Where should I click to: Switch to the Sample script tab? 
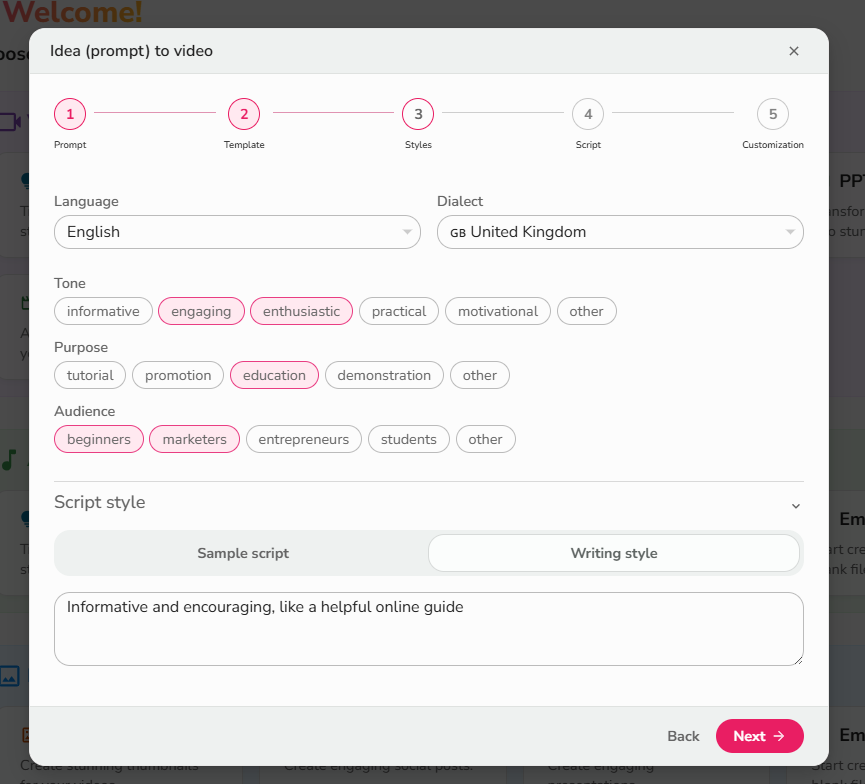(x=243, y=553)
